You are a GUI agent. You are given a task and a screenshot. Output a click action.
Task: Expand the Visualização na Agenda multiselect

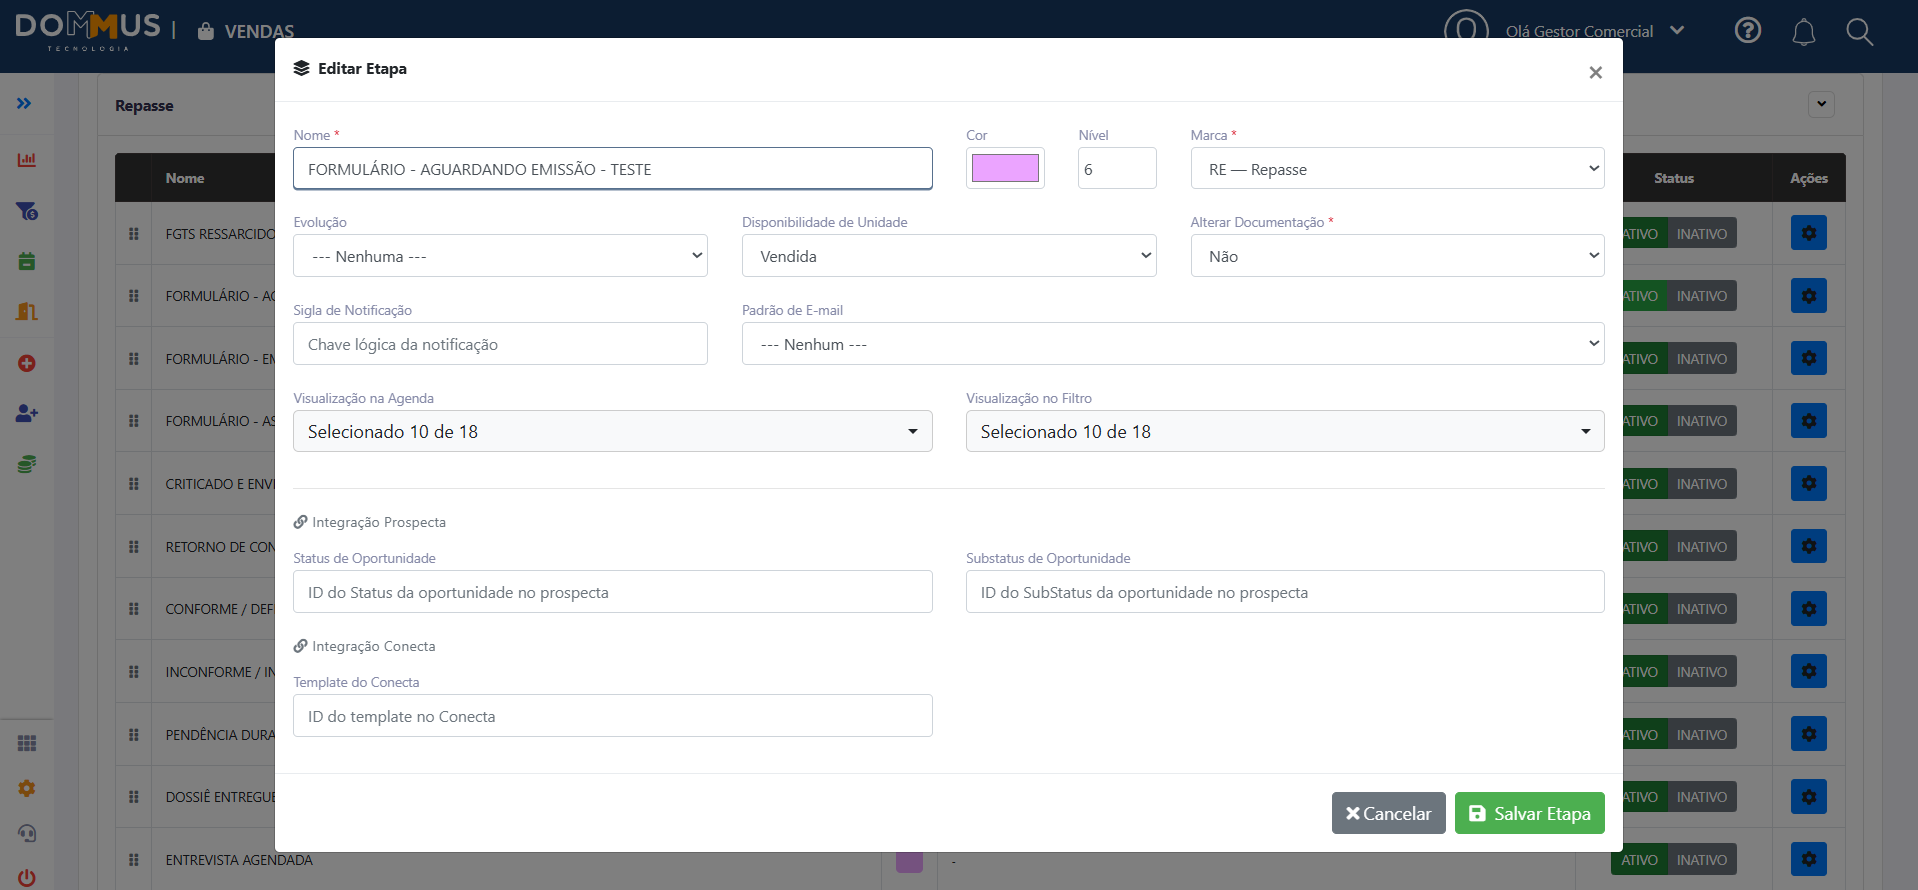click(613, 431)
